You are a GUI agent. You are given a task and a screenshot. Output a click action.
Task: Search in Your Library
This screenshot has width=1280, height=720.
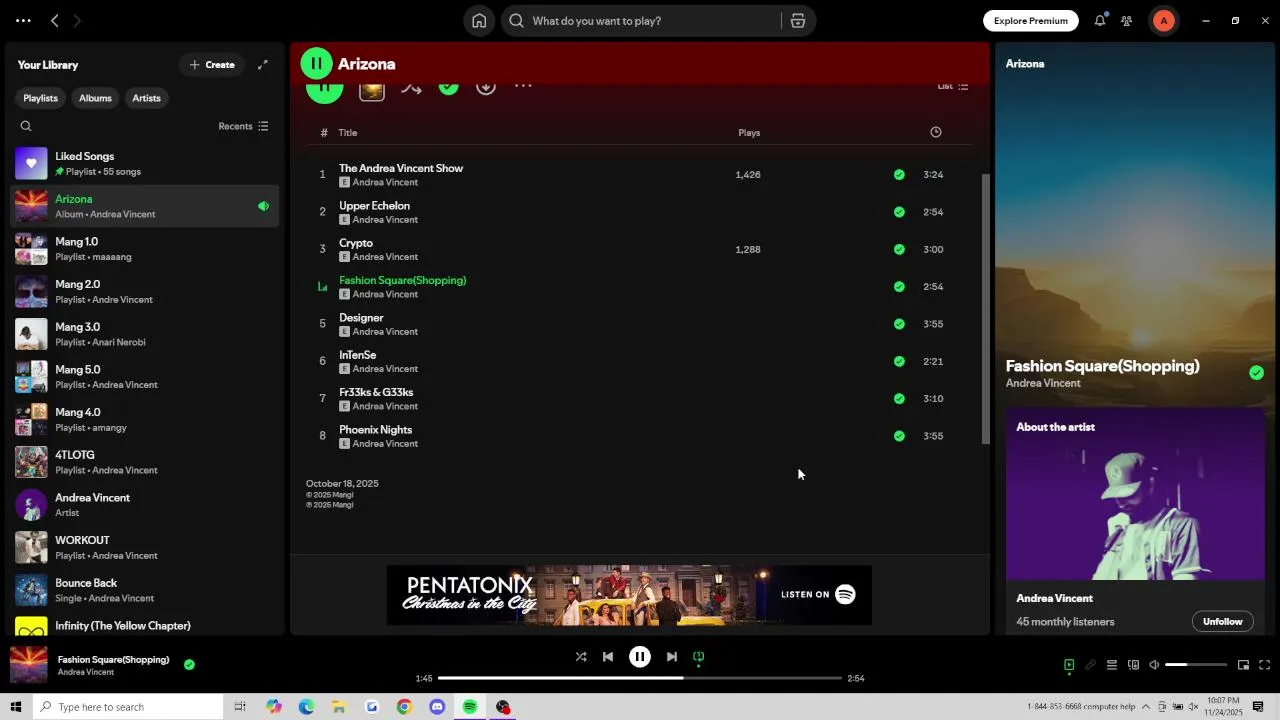click(x=26, y=126)
